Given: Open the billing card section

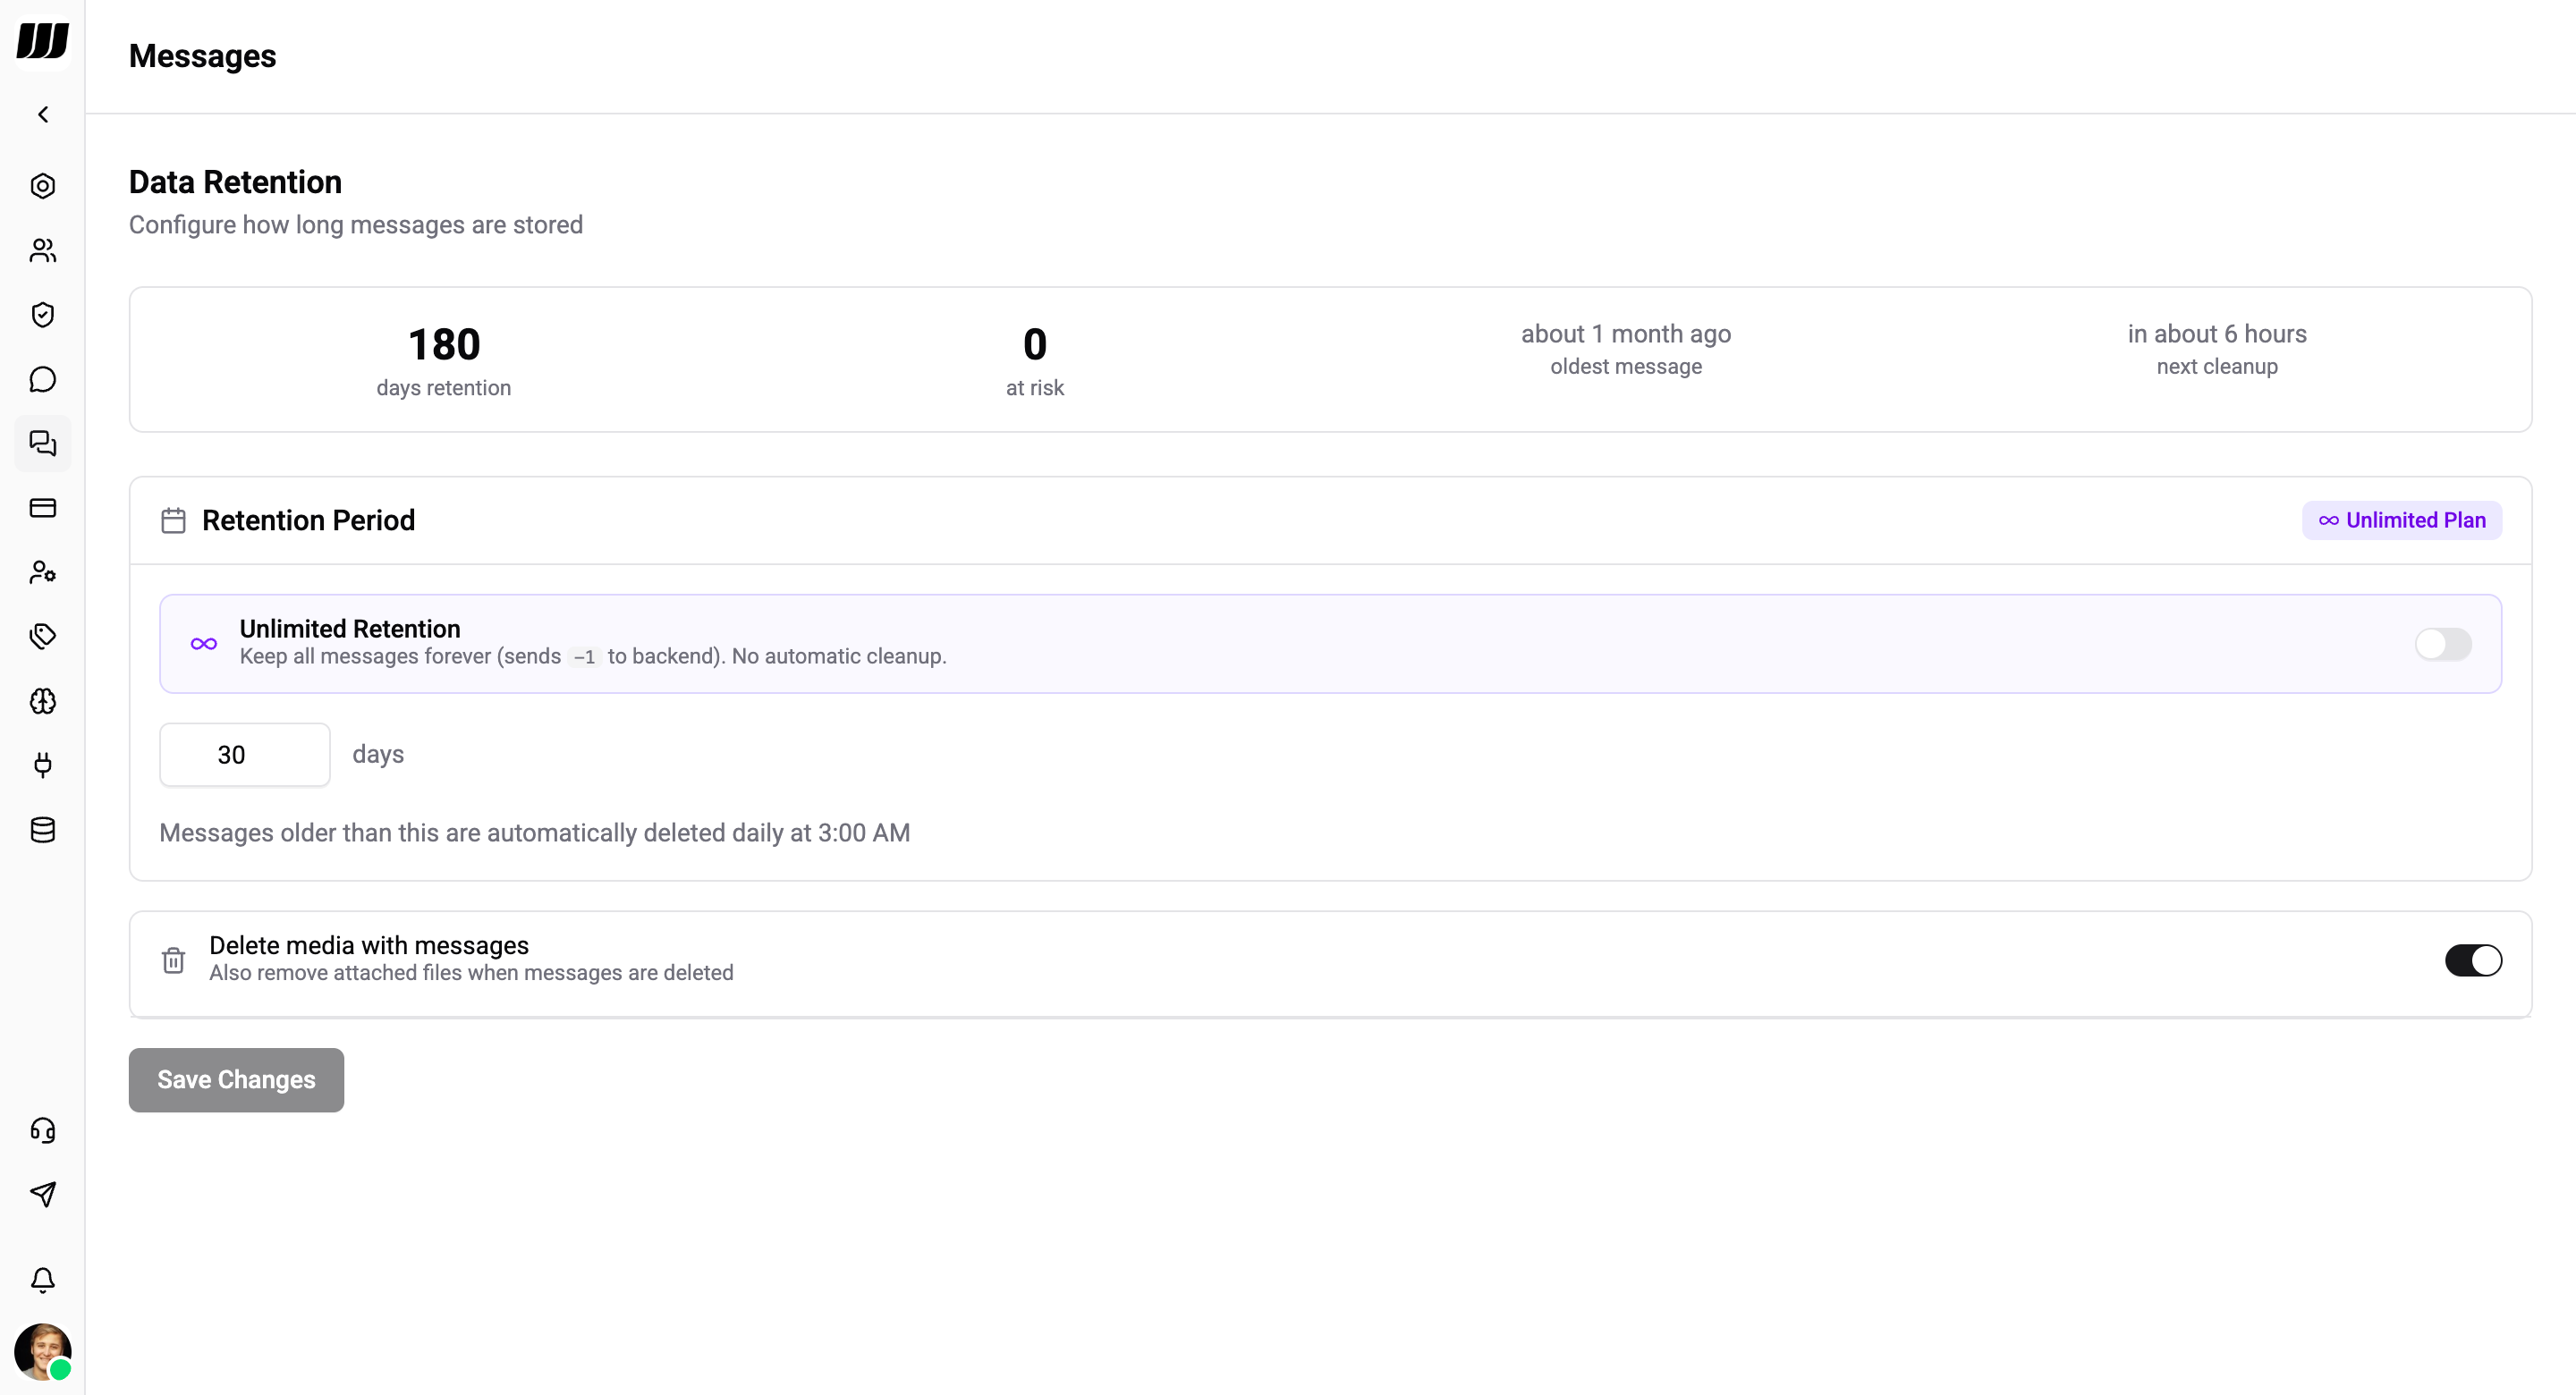Looking at the screenshot, I should pyautogui.click(x=43, y=509).
